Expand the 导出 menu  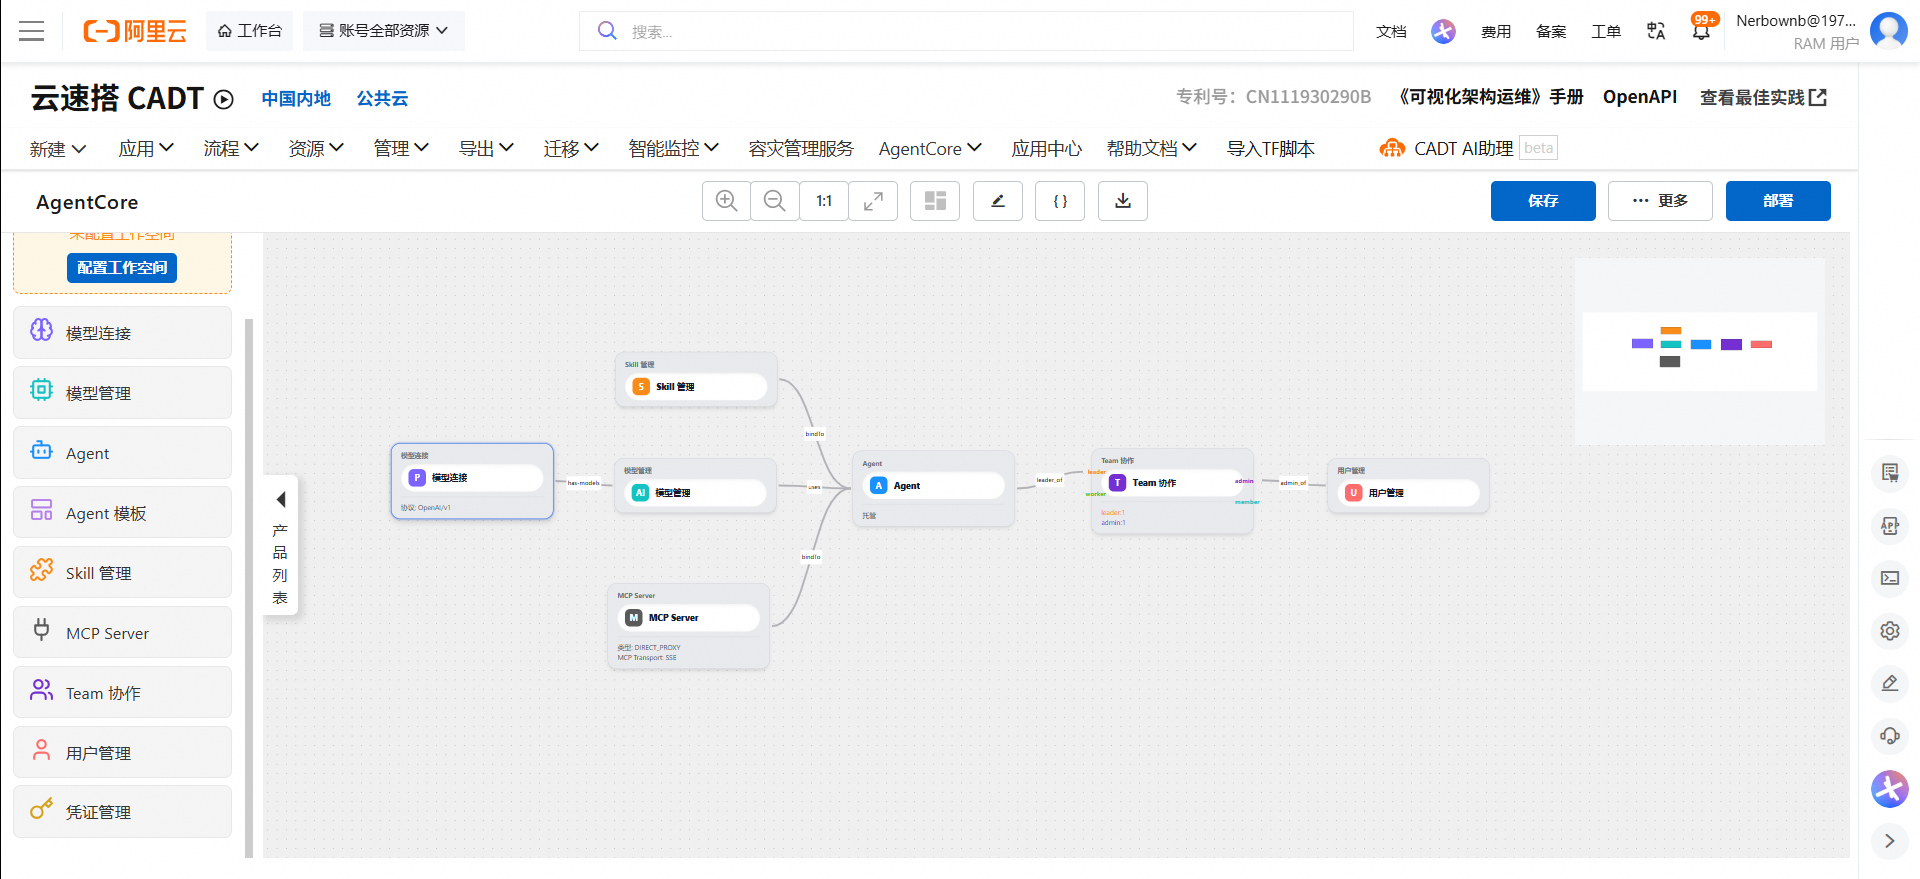pos(486,149)
